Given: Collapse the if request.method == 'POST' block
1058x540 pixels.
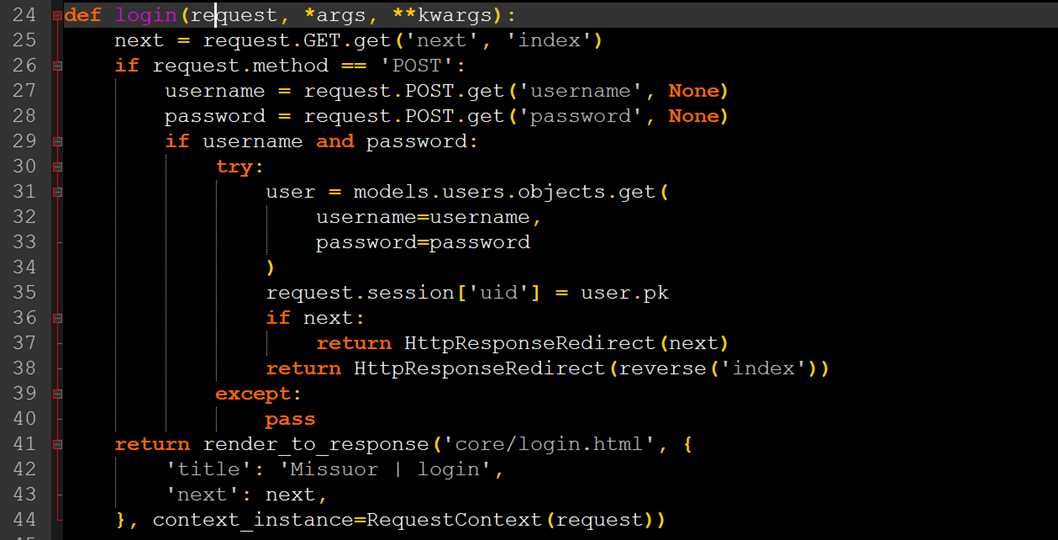Looking at the screenshot, I should point(57,66).
